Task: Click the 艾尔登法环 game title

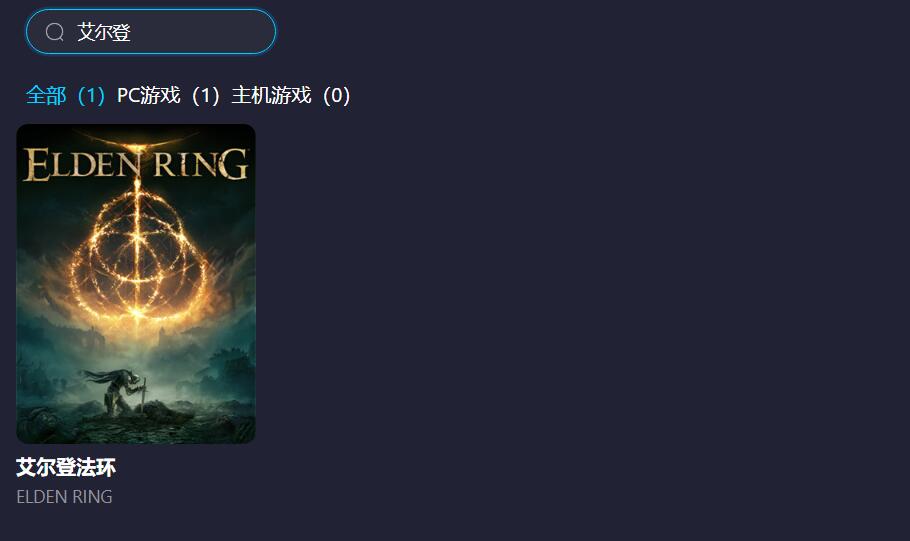Action: 66,467
